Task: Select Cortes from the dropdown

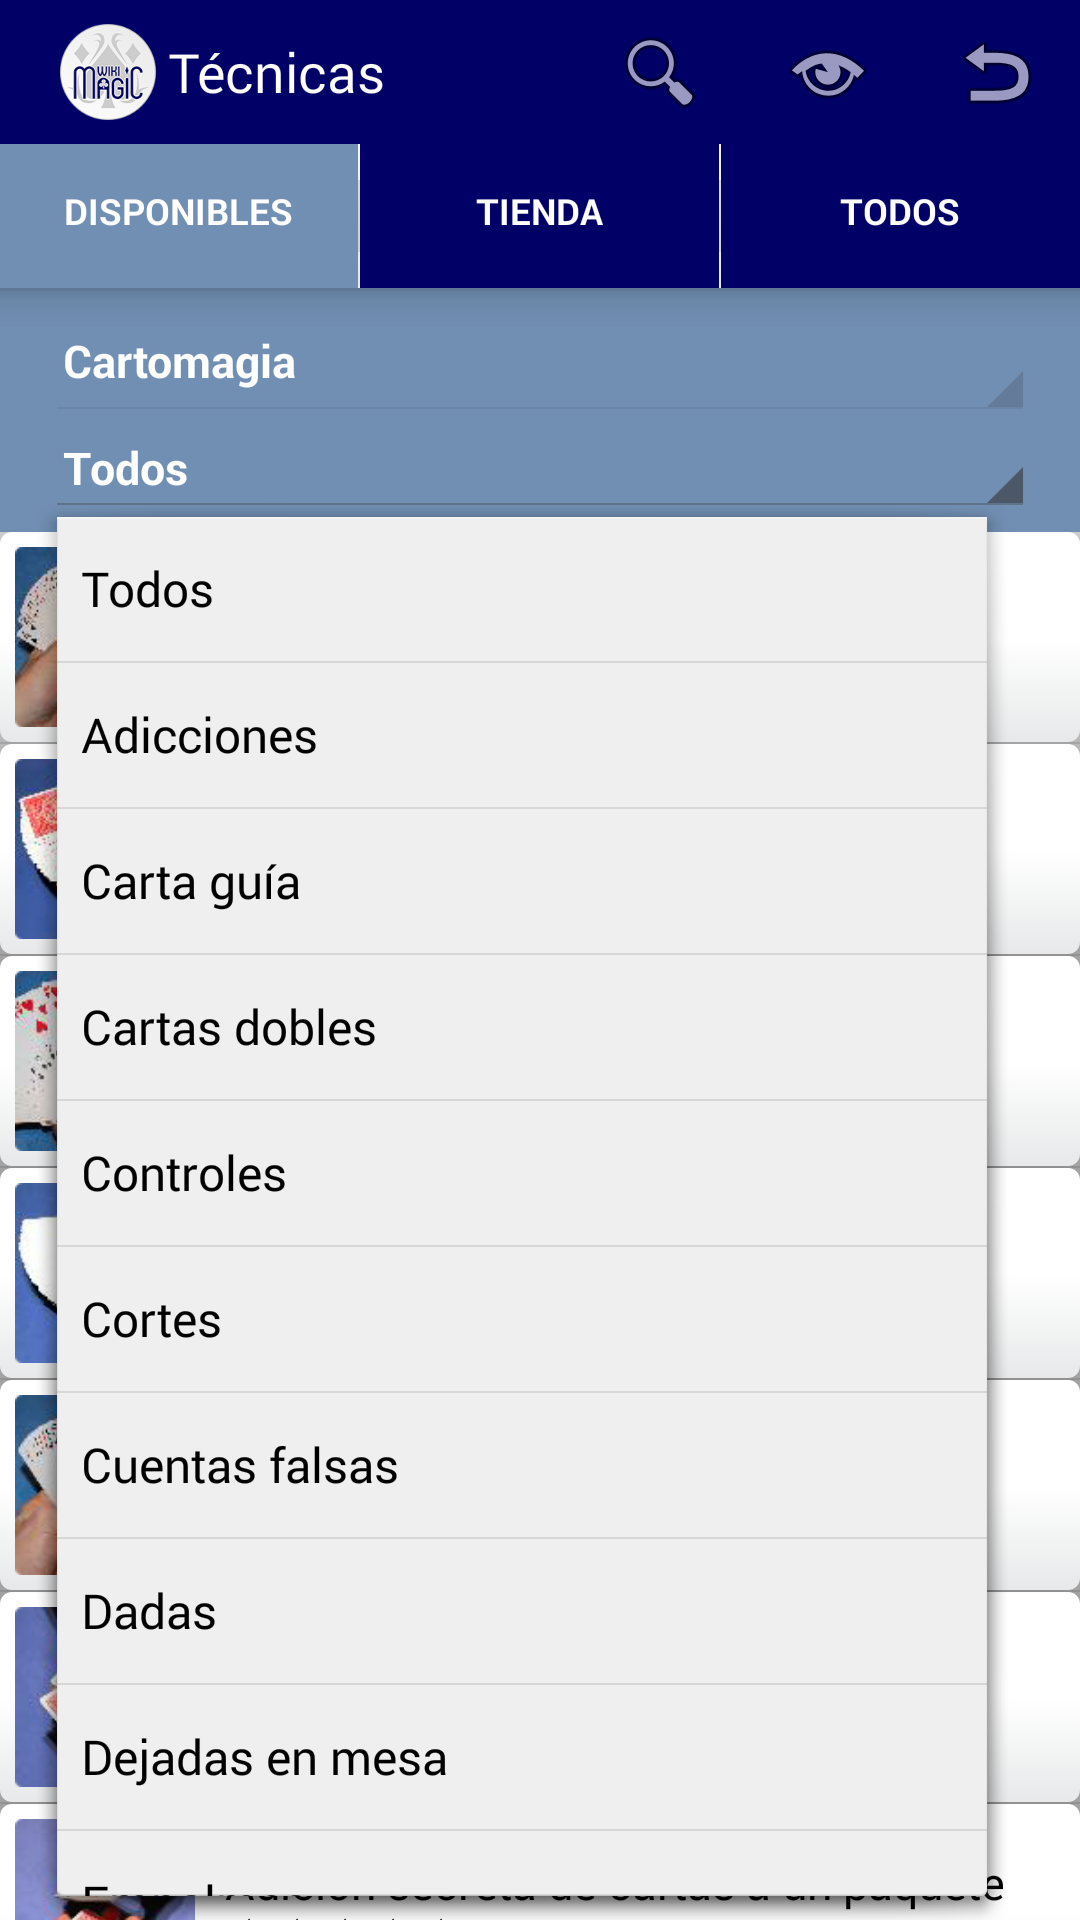Action: (522, 1320)
